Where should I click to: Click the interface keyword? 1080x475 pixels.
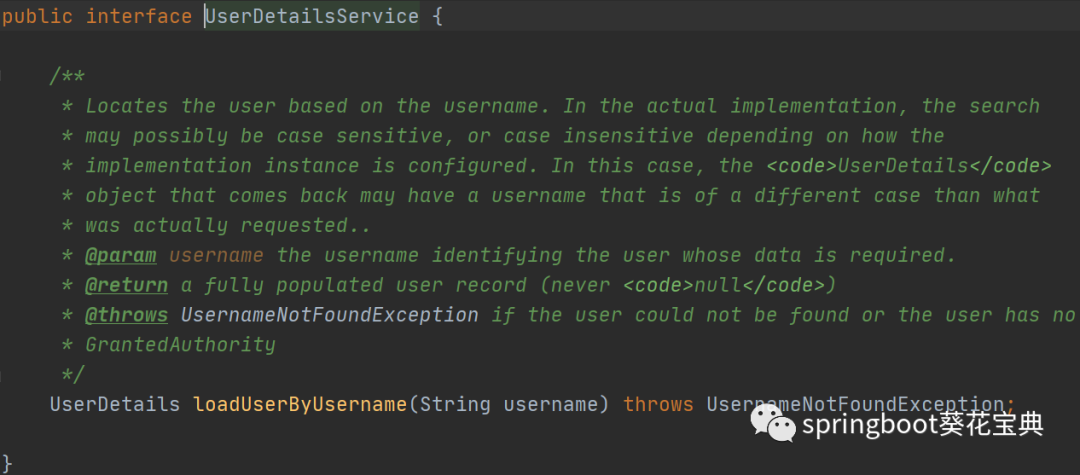139,16
